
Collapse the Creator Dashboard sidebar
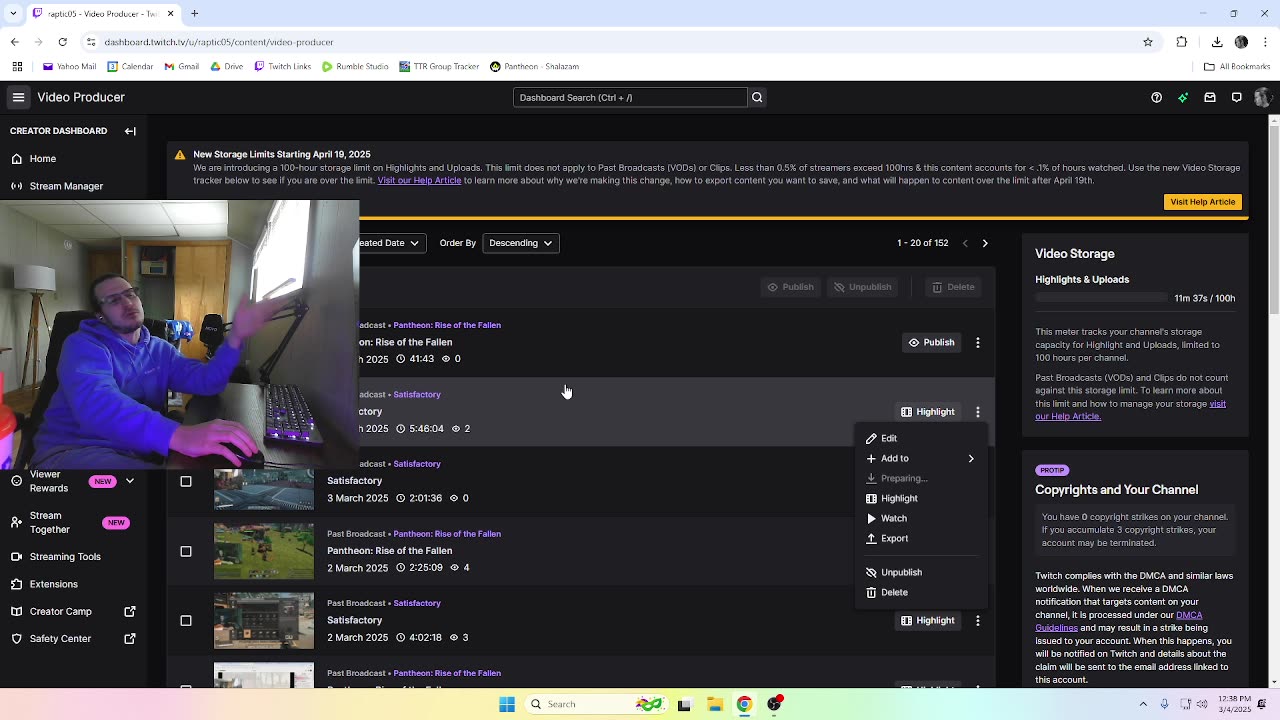point(130,131)
